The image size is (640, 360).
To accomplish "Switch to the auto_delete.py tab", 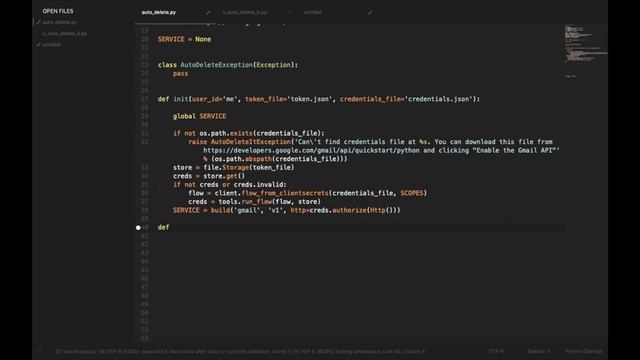I will [x=159, y=12].
